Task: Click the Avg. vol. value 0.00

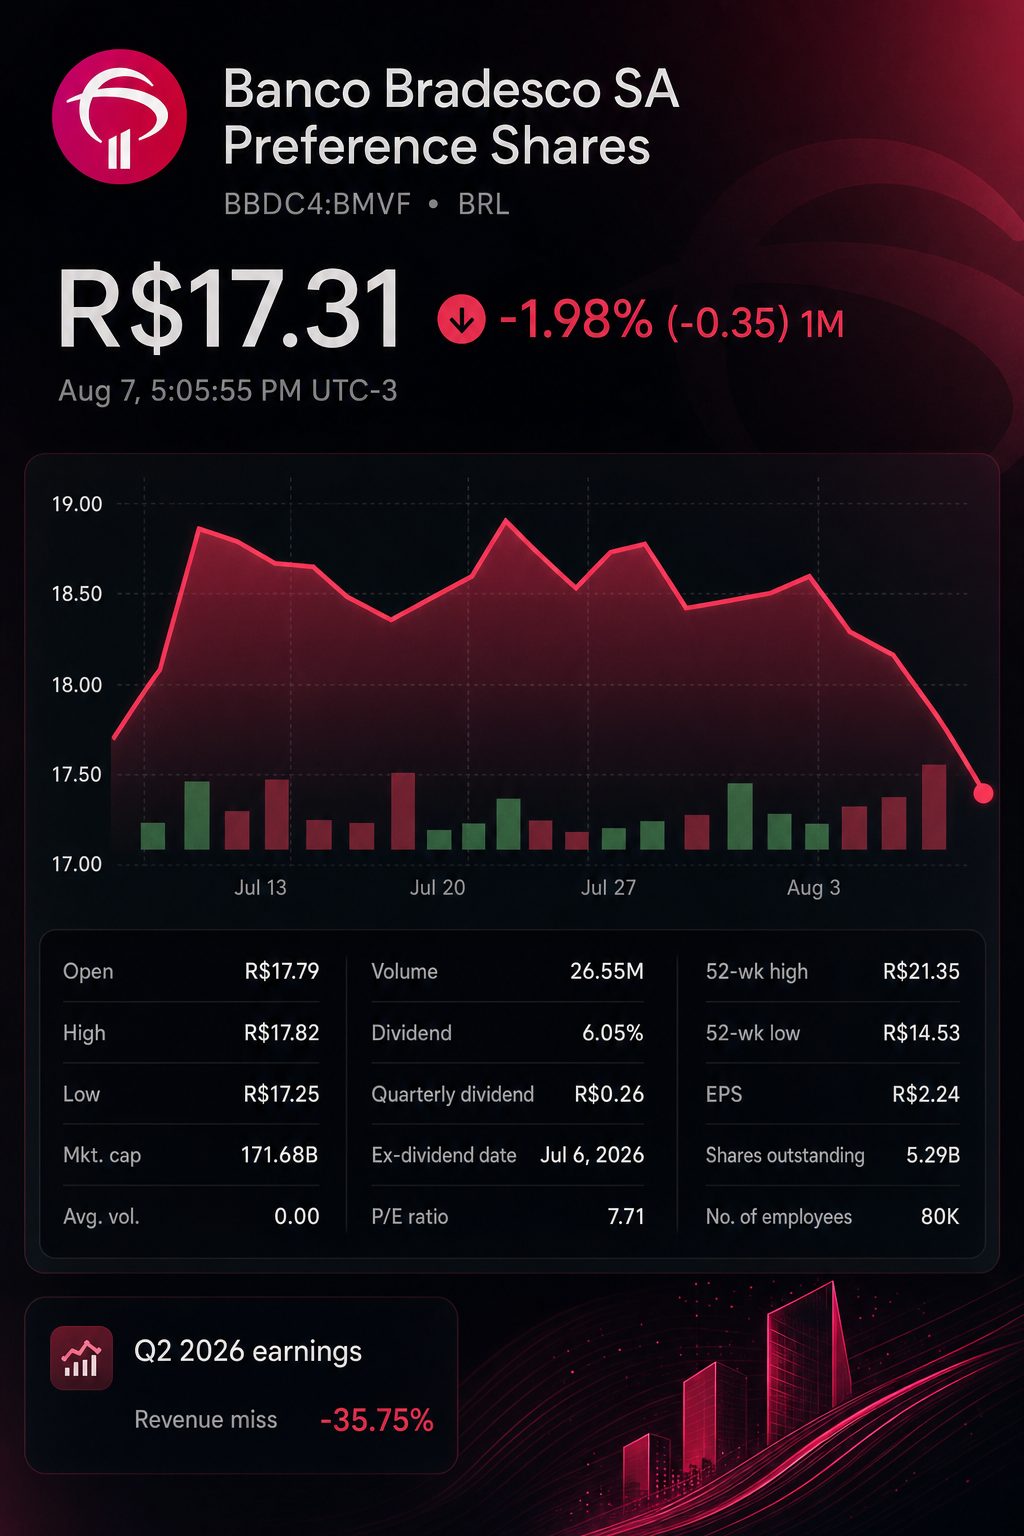Action: 297,1217
